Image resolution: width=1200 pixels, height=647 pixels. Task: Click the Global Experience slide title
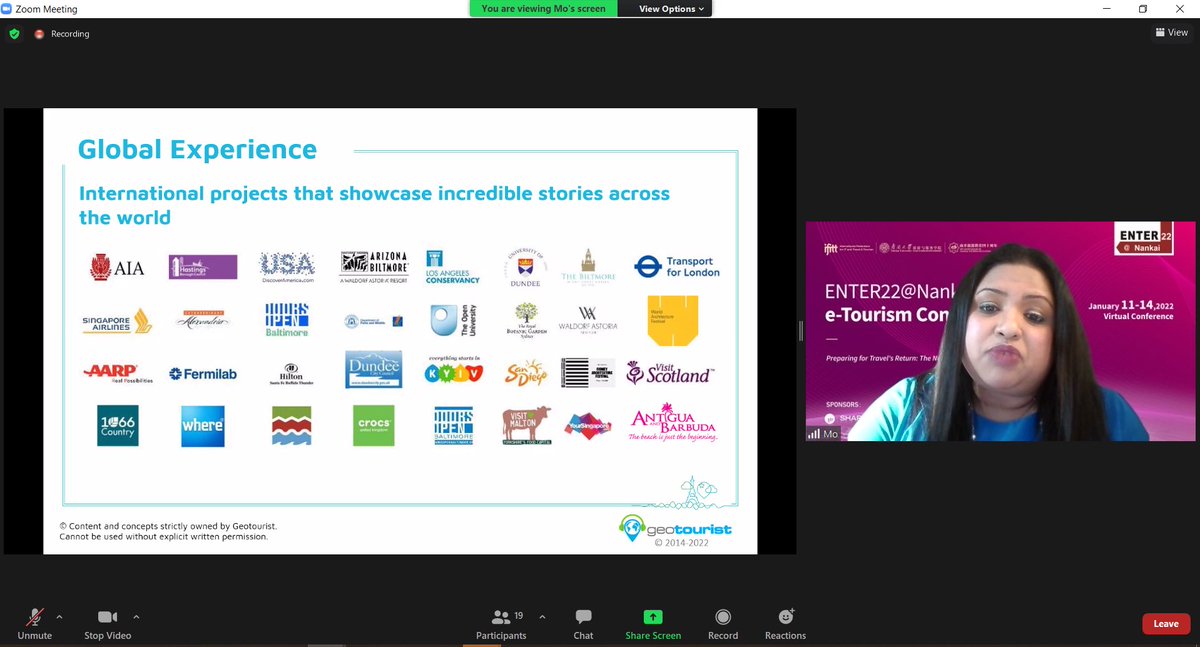click(x=197, y=150)
